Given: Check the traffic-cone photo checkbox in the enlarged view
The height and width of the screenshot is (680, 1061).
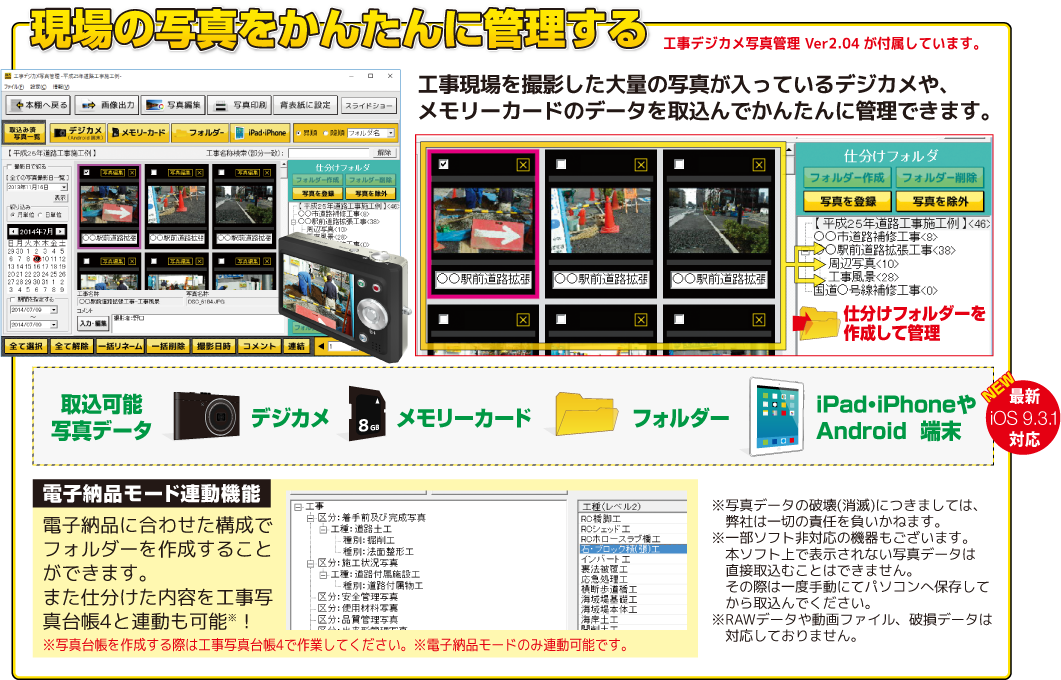Looking at the screenshot, I should 561,164.
